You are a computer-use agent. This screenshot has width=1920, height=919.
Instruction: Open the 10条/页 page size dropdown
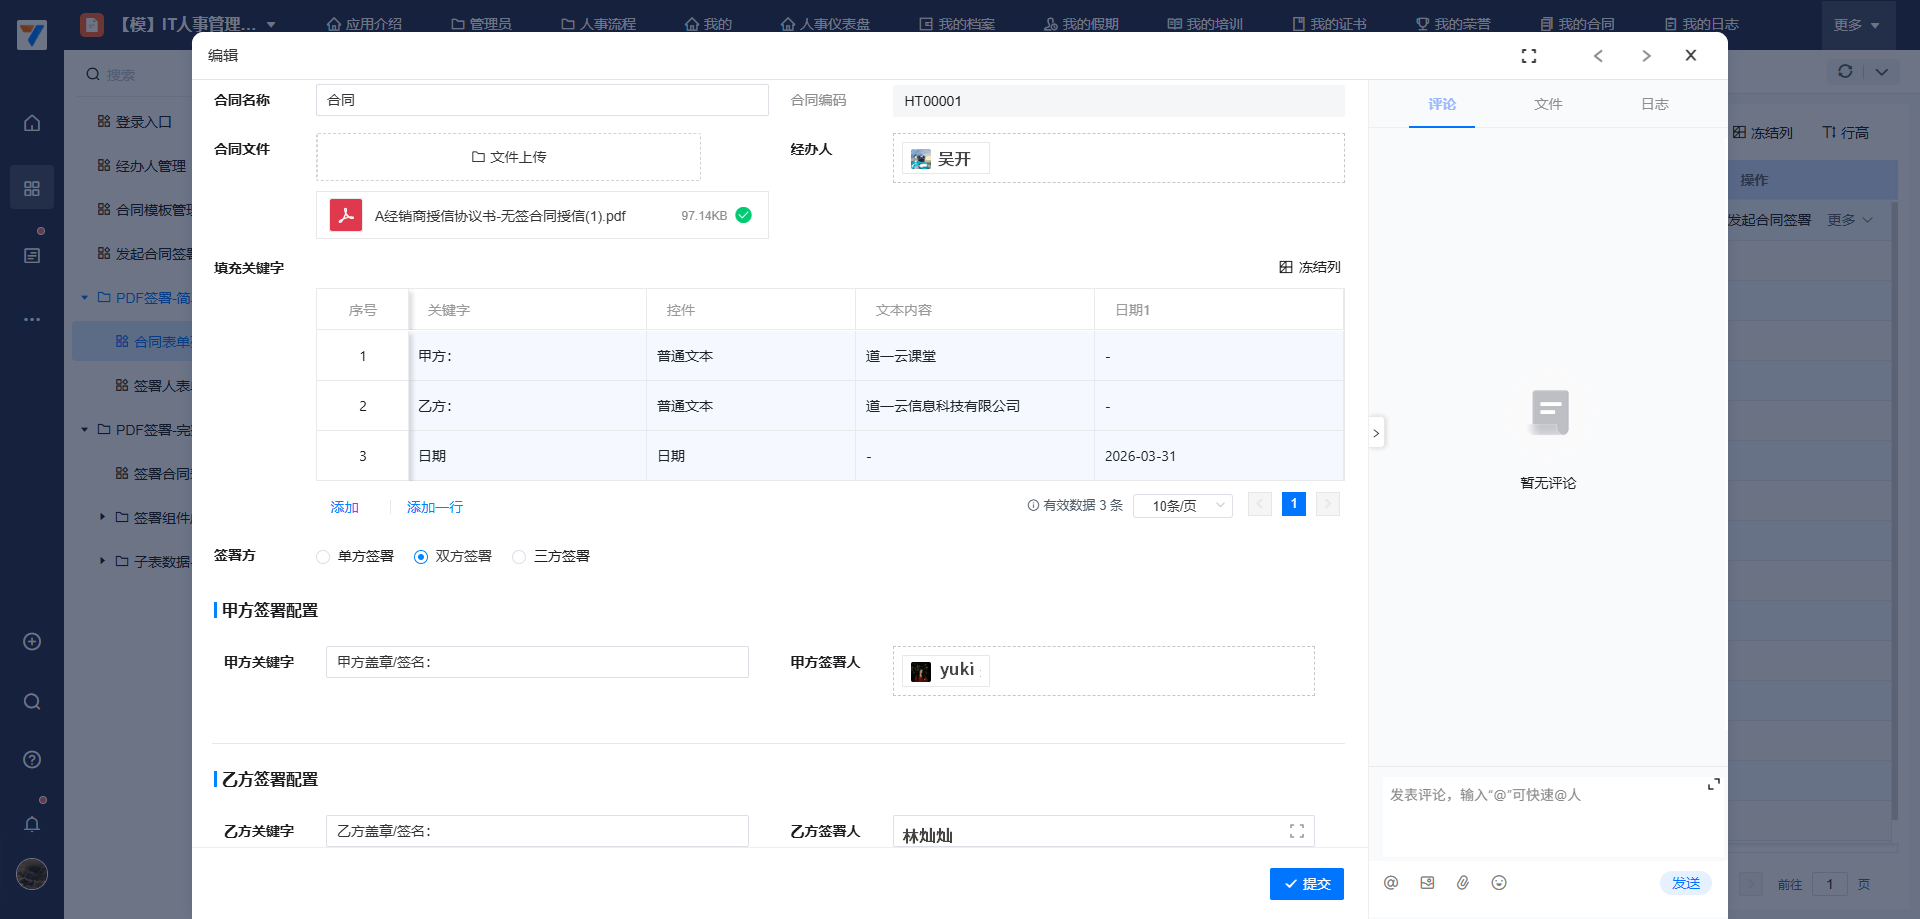coord(1183,506)
